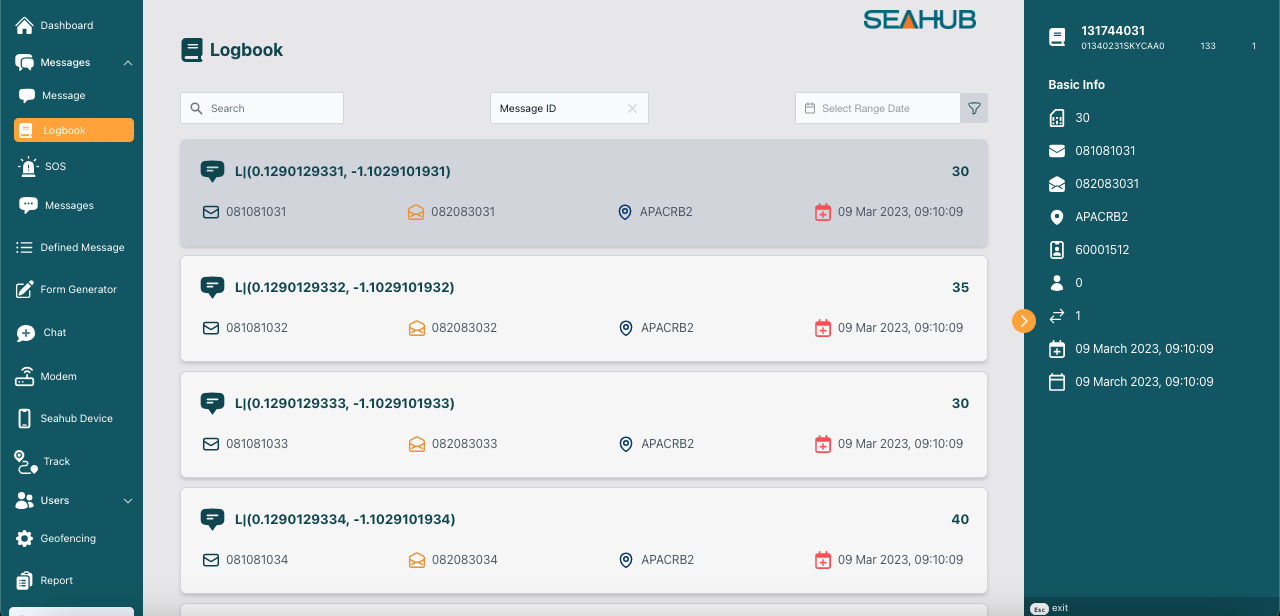Click the Form Generator pencil icon
This screenshot has width=1280, height=616.
[x=25, y=290]
